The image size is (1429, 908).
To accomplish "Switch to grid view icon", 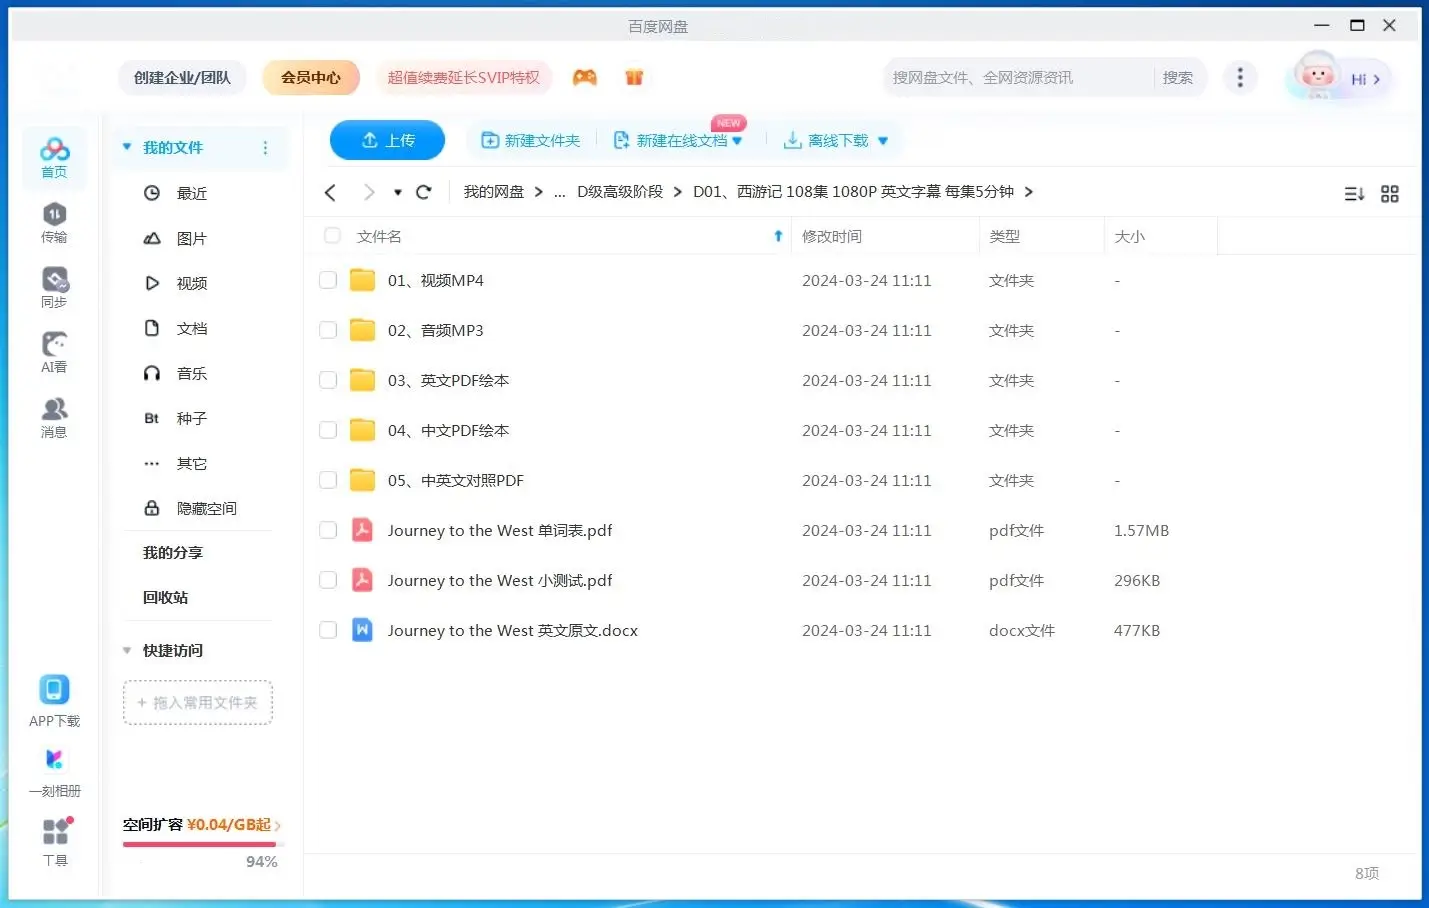I will click(1389, 194).
